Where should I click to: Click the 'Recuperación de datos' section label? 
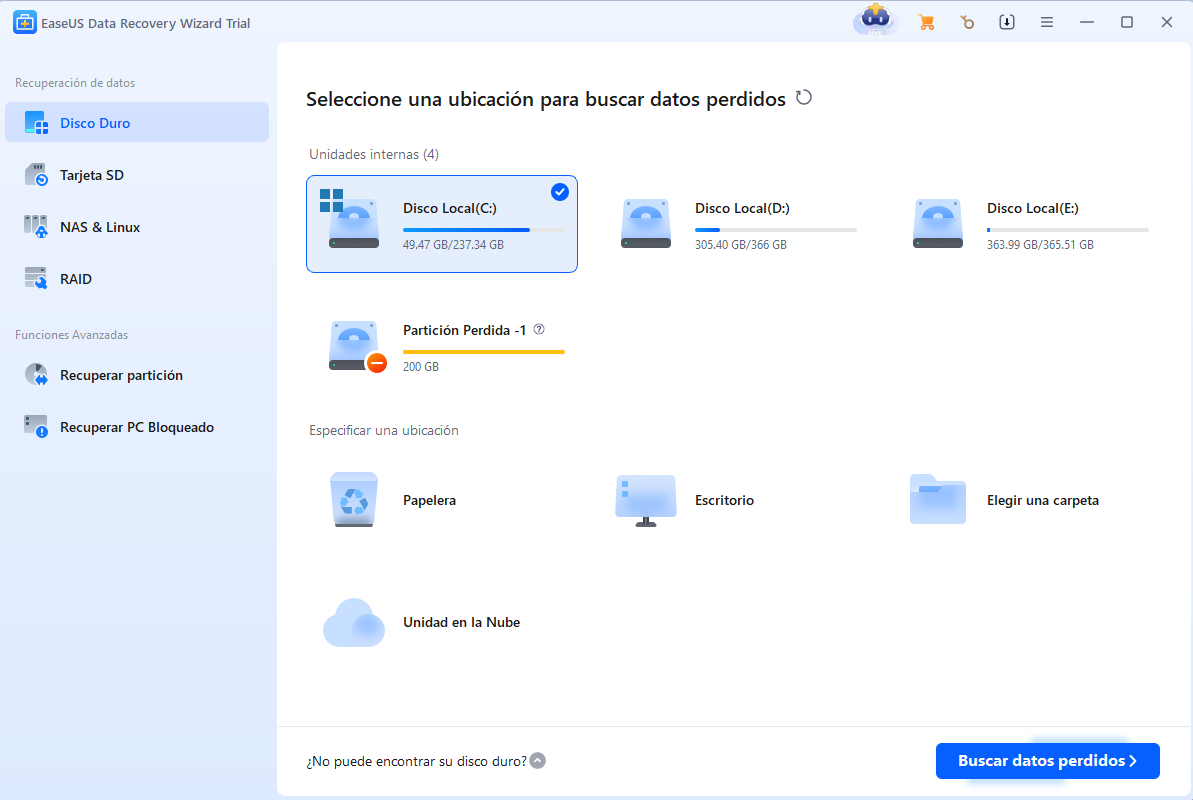75,82
